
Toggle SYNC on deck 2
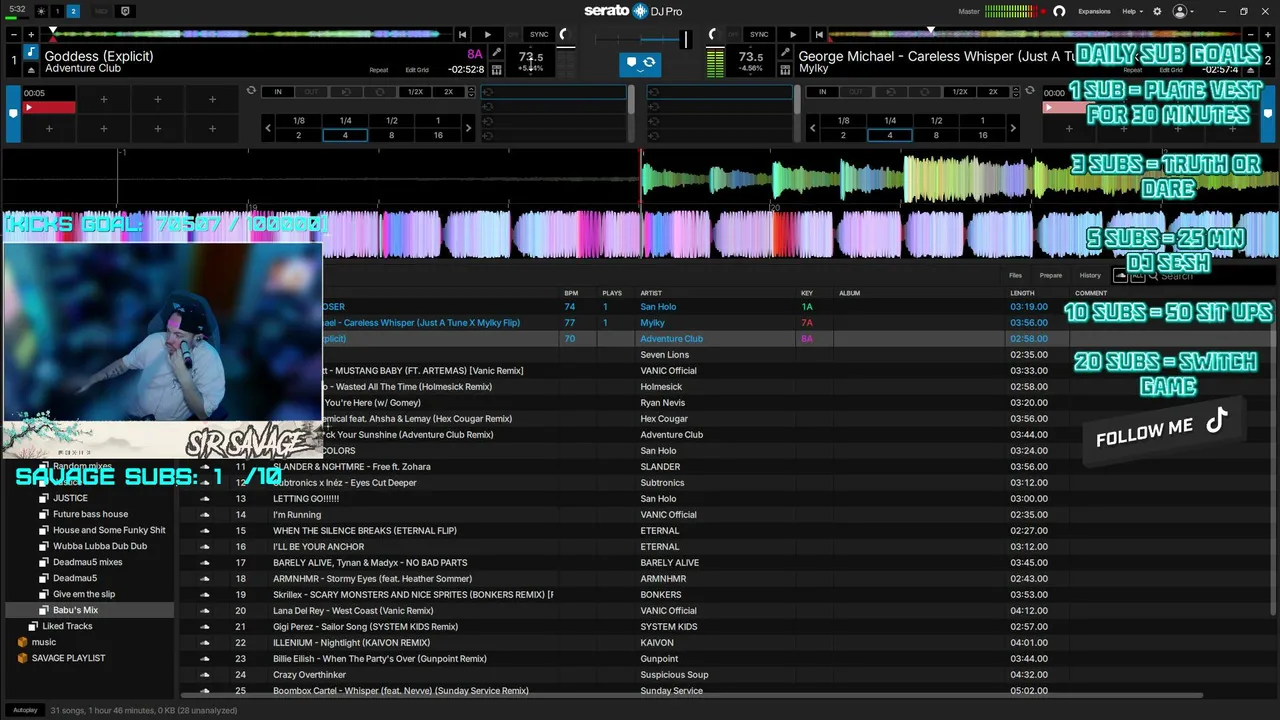(x=759, y=35)
